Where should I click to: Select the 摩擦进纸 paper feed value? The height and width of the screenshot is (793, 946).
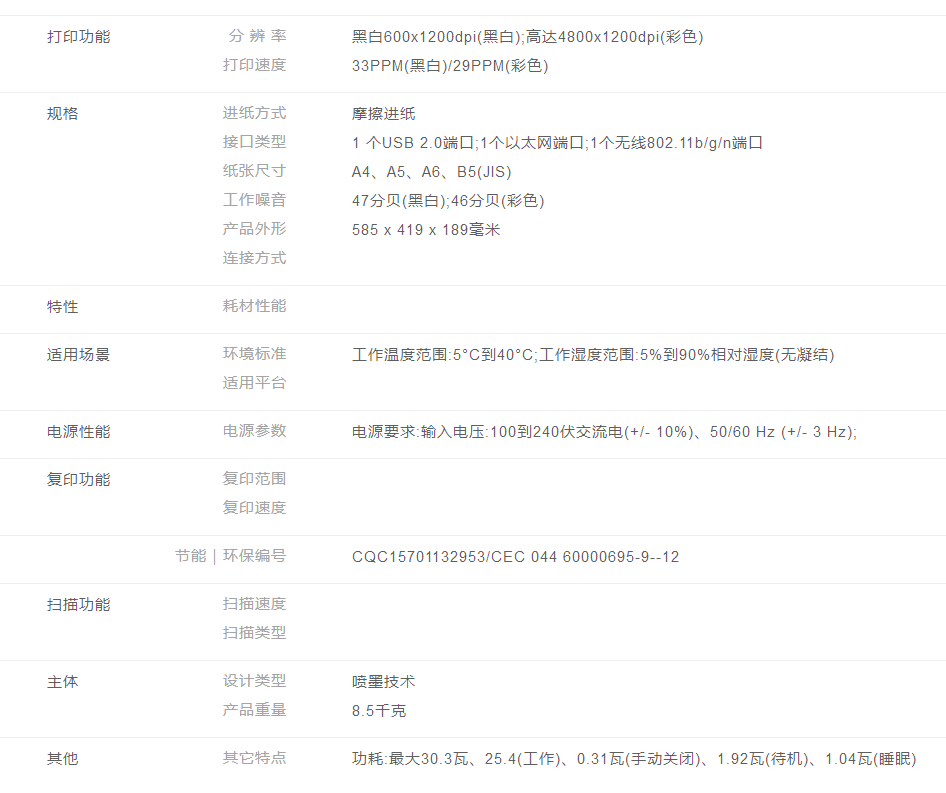click(383, 114)
